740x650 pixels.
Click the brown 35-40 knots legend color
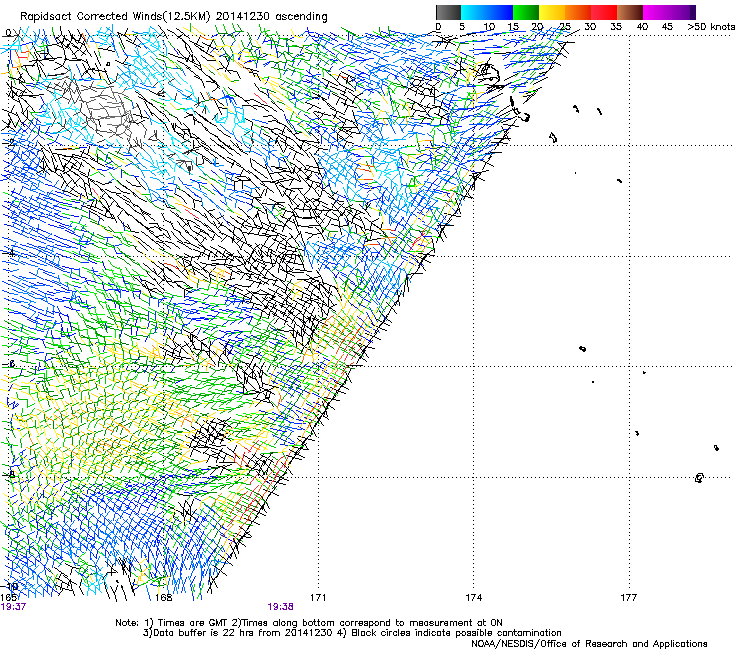tap(630, 12)
